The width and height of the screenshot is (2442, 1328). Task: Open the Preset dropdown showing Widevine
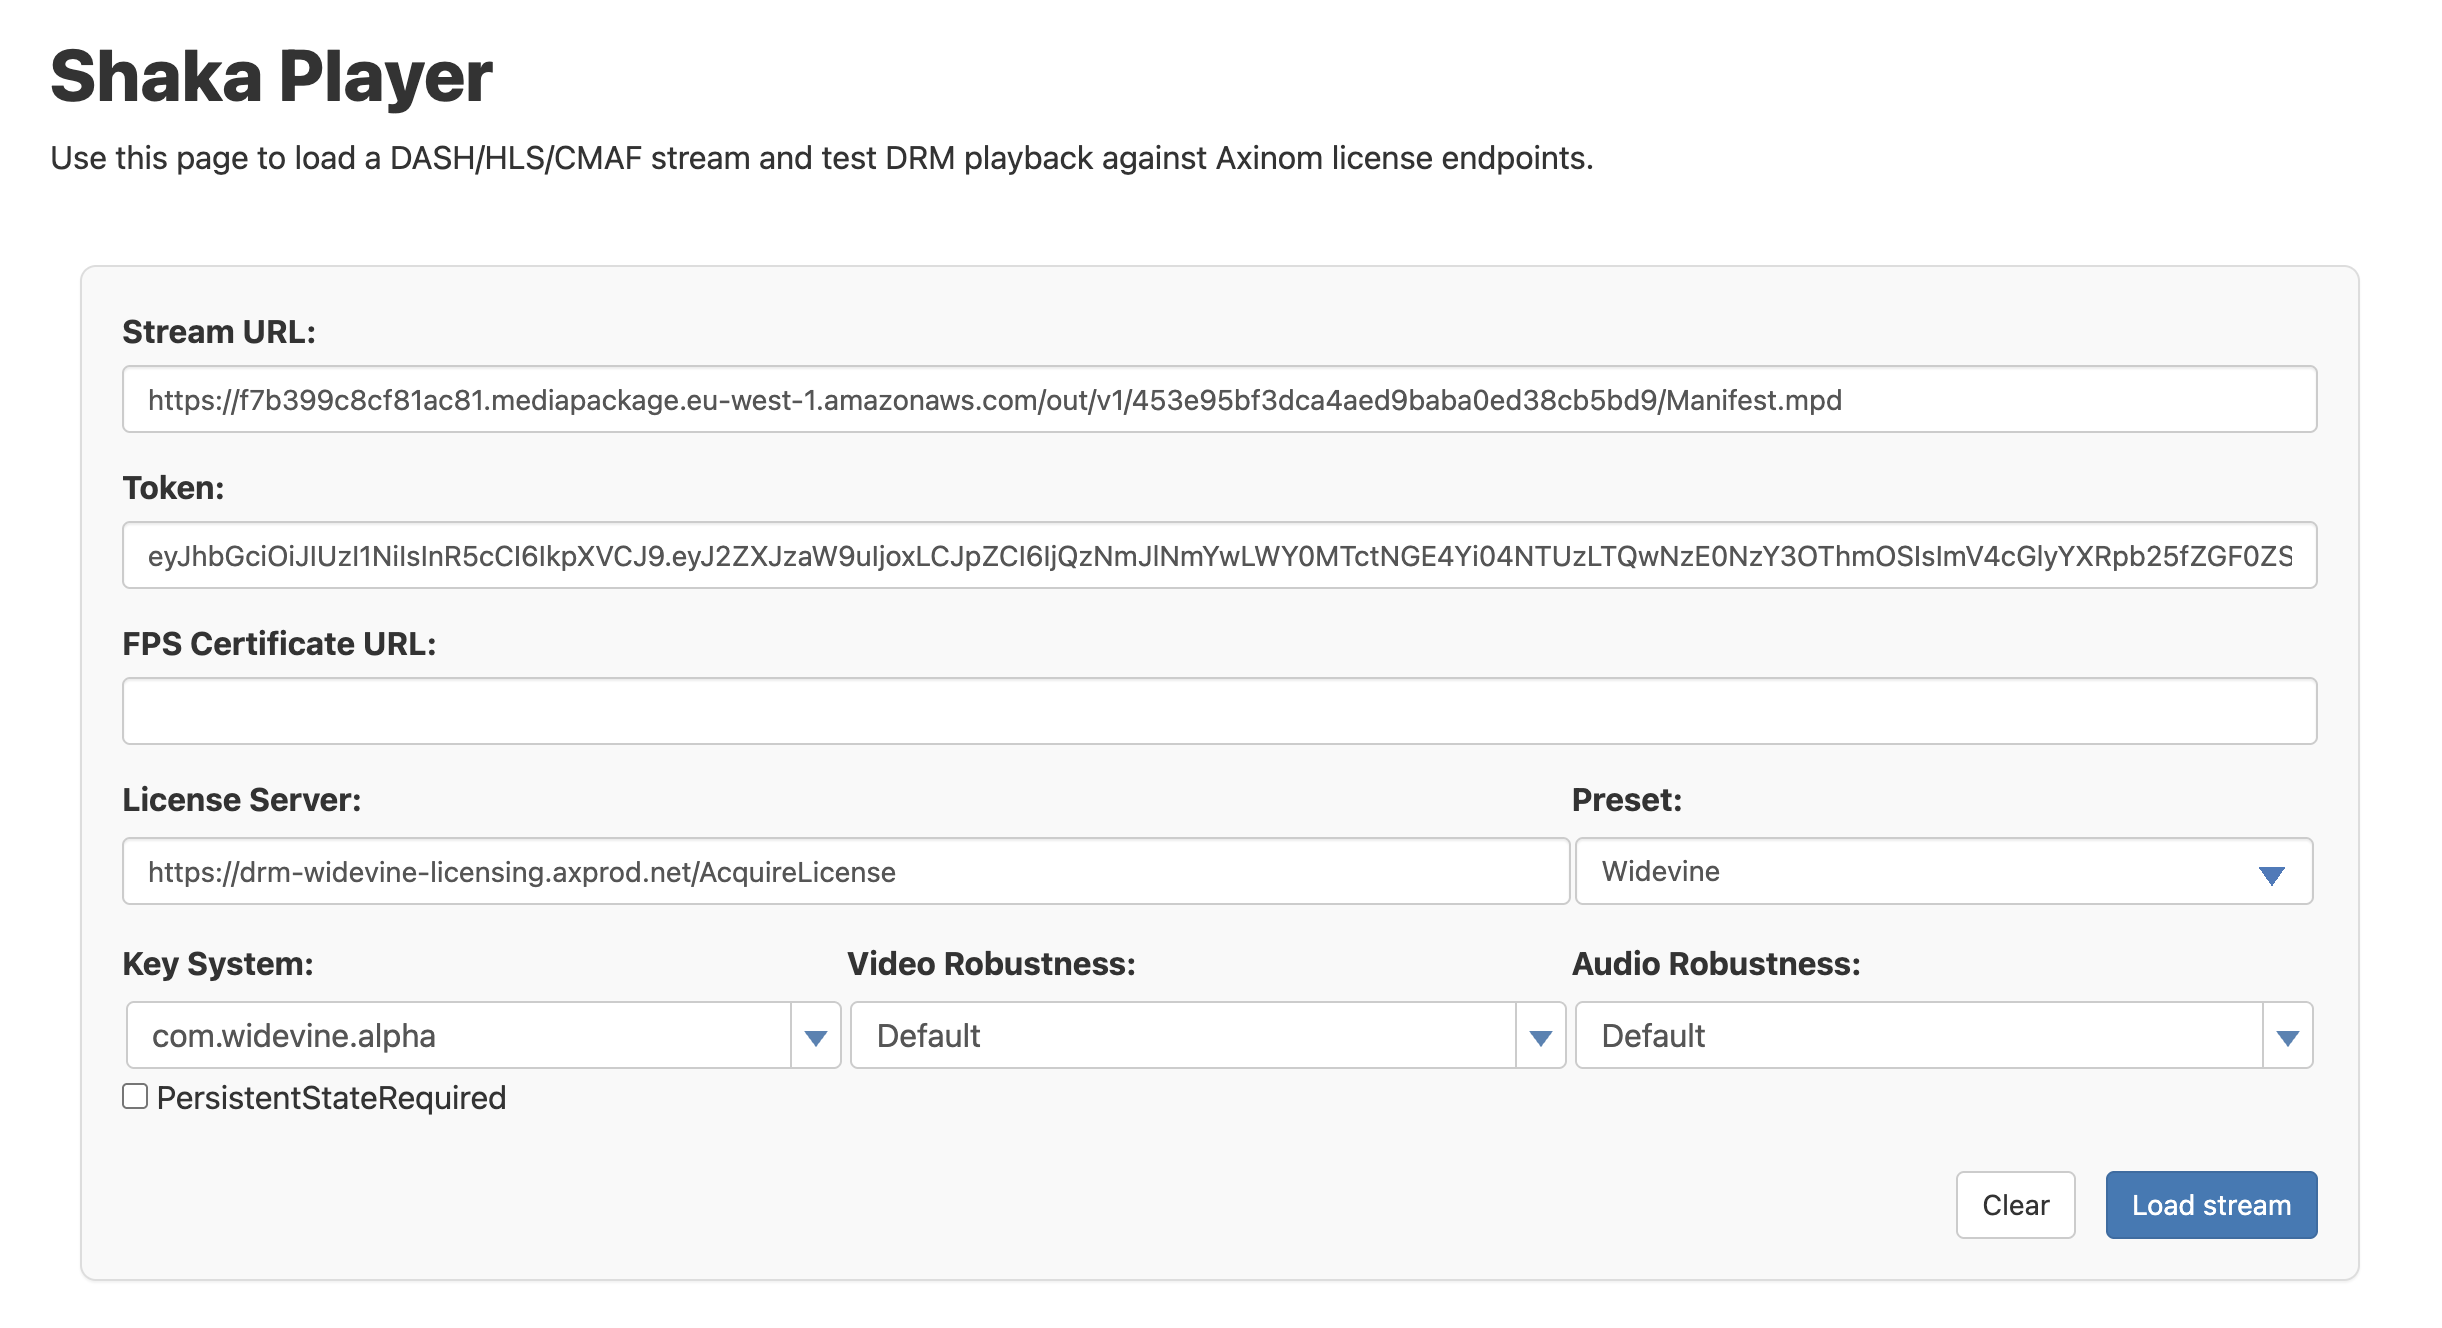point(1943,872)
